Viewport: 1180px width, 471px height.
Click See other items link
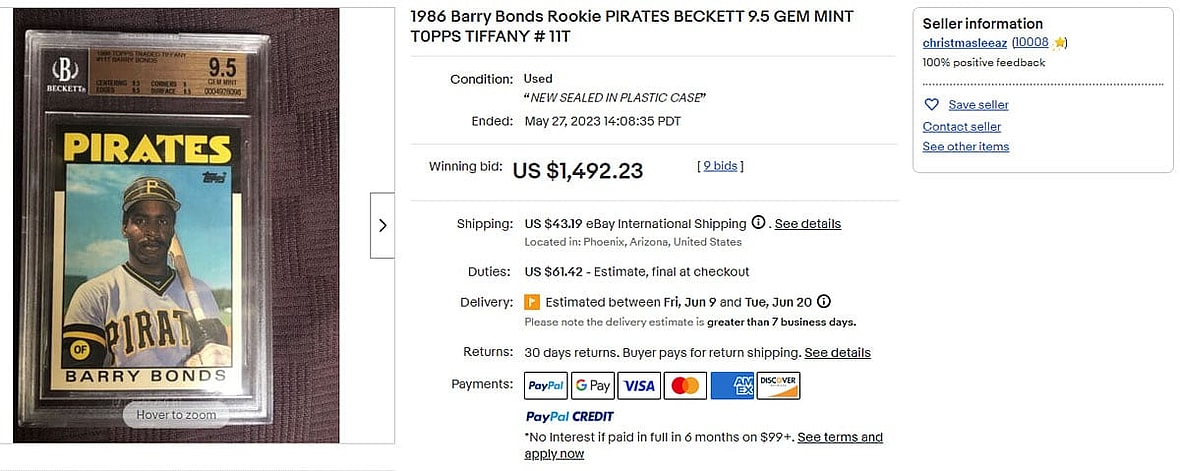click(x=965, y=147)
